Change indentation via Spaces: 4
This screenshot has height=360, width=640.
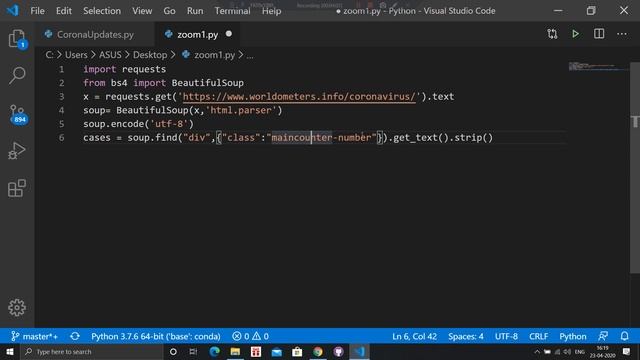466,336
